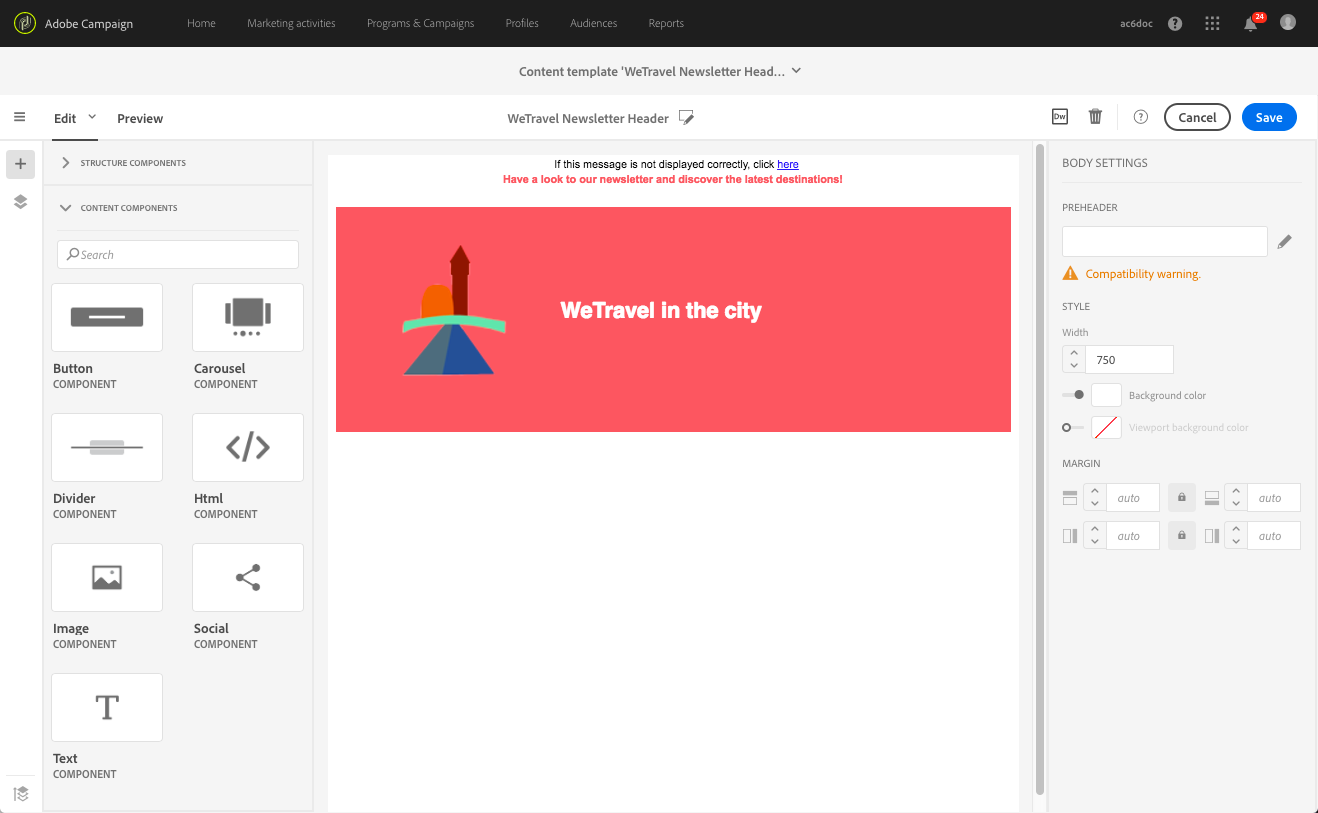Open the content template title dropdown
Image resolution: width=1318 pixels, height=813 pixels.
tap(797, 71)
